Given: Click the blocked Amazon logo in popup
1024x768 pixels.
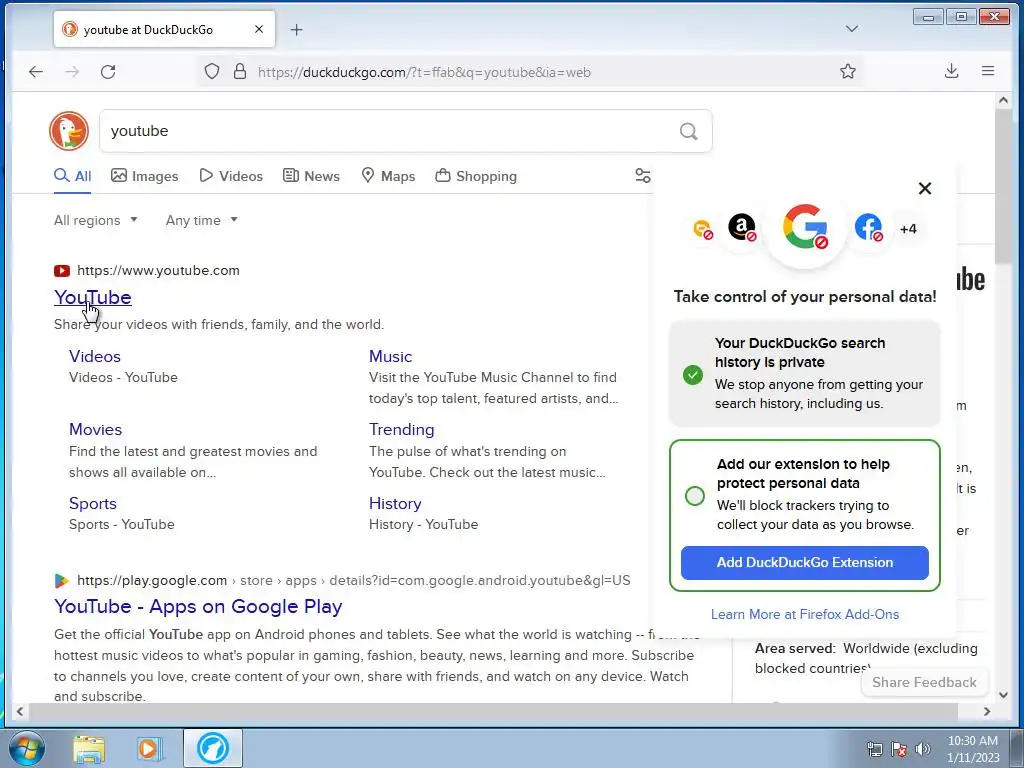Looking at the screenshot, I should (742, 228).
